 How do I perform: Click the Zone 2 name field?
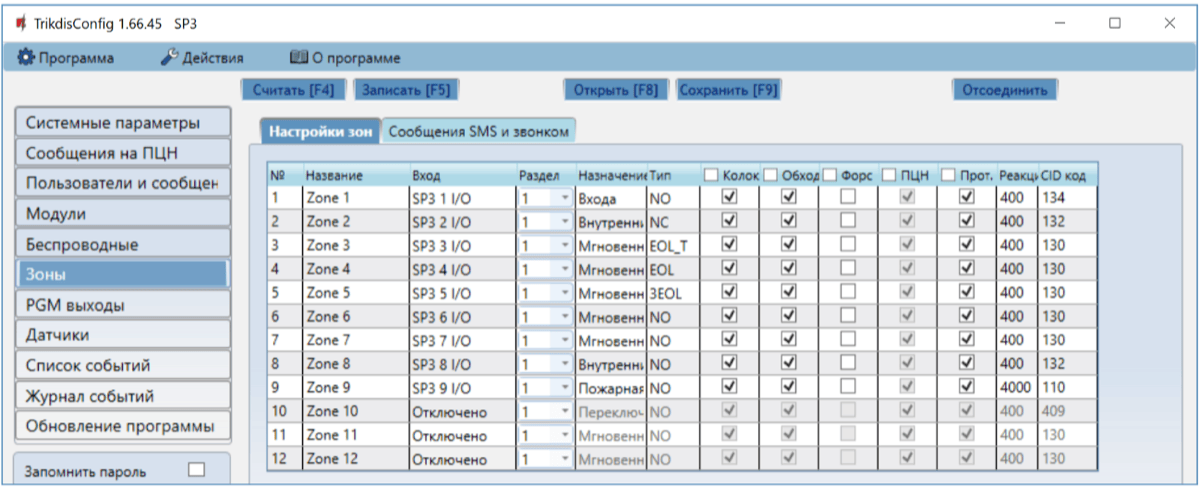pos(354,222)
